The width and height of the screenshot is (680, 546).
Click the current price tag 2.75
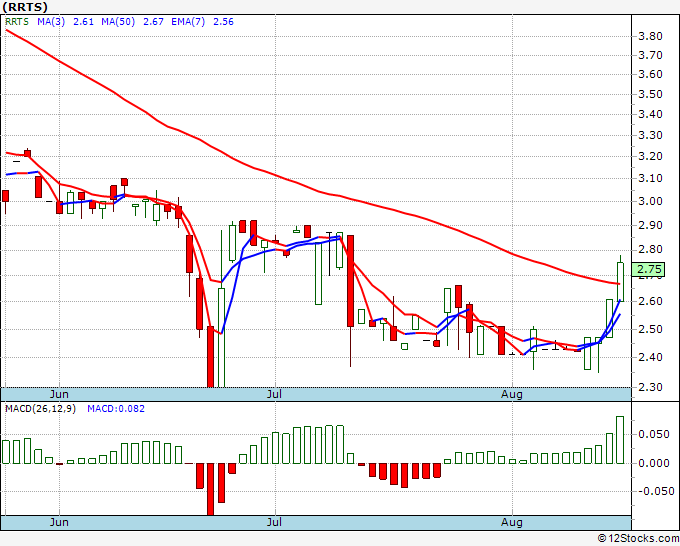tap(649, 269)
